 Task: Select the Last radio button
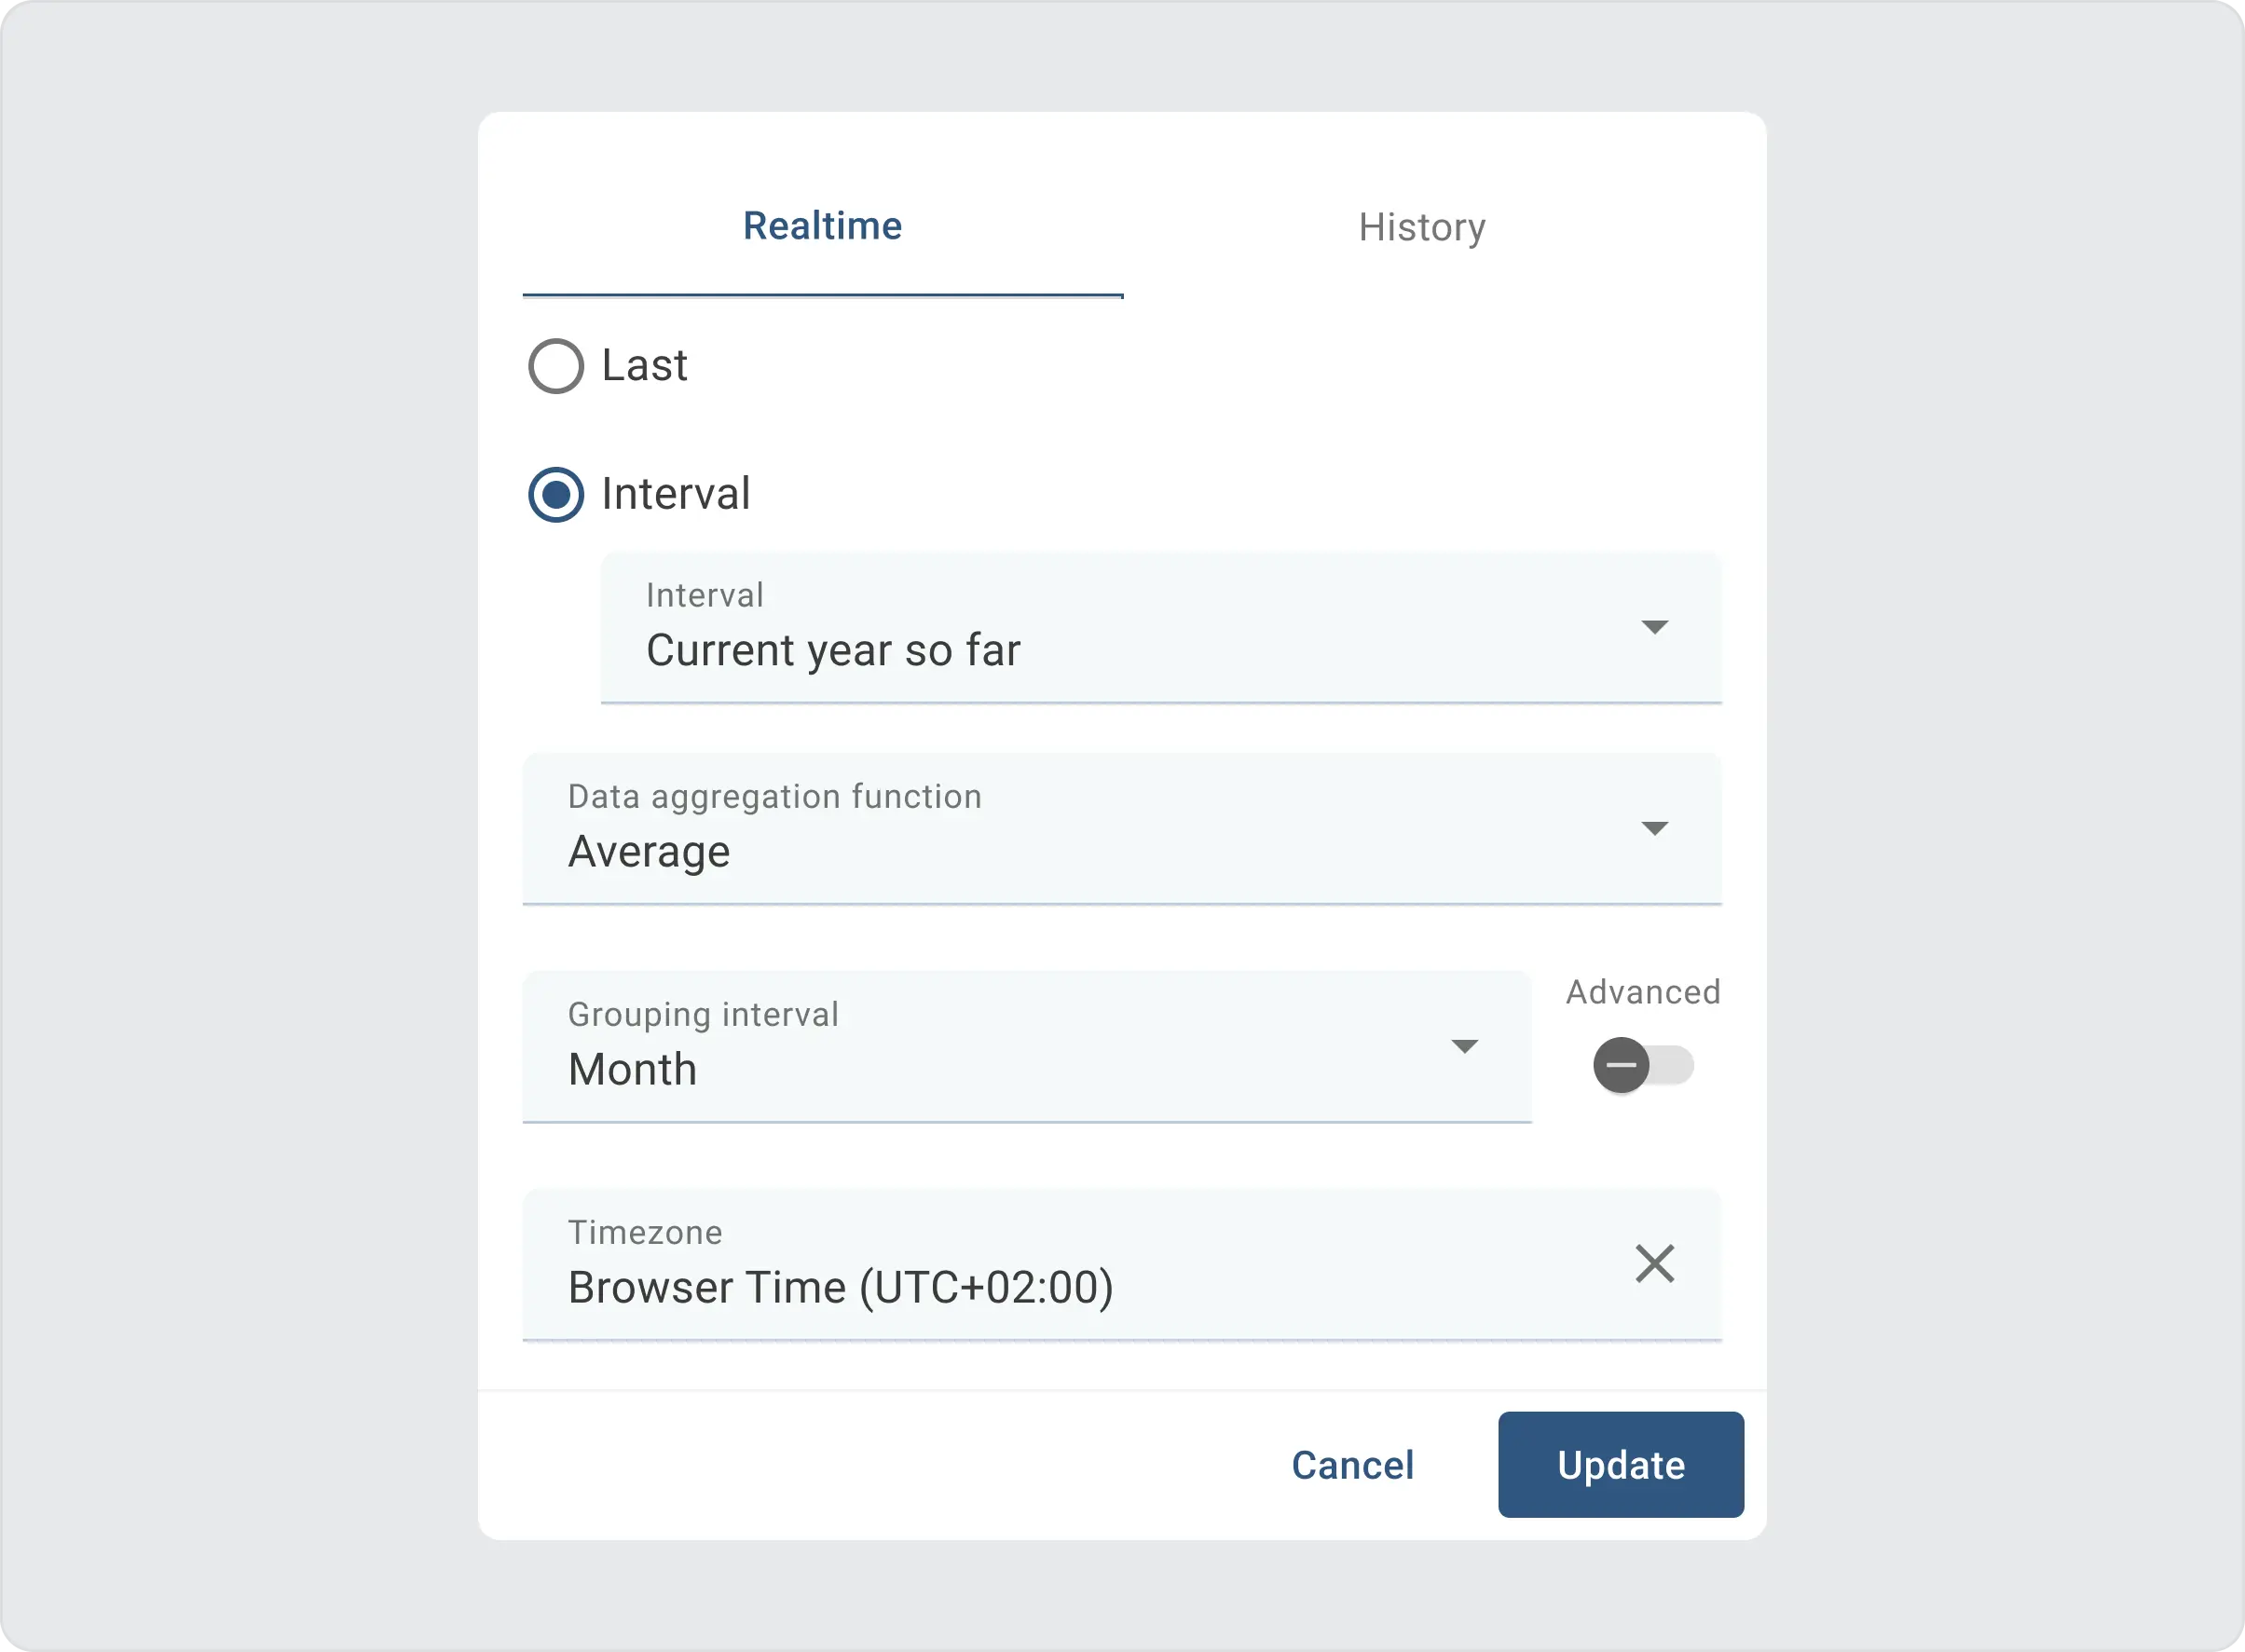(556, 366)
